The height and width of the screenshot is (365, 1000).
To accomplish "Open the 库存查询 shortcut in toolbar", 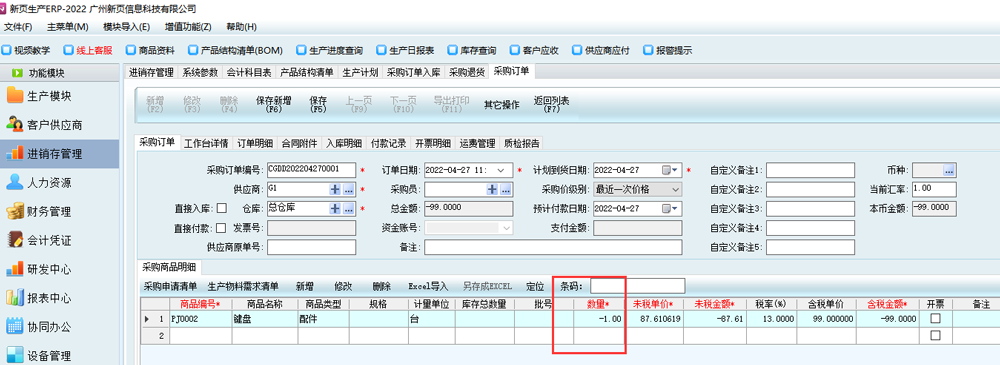I will click(473, 50).
